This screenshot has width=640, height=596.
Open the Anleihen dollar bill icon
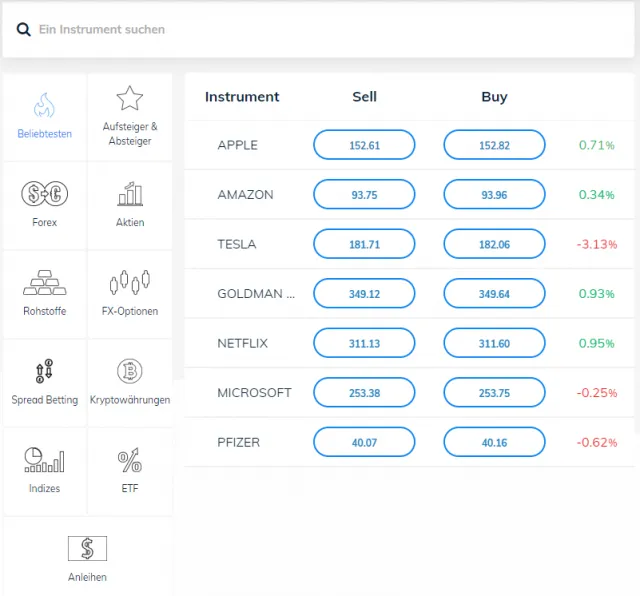[x=87, y=549]
